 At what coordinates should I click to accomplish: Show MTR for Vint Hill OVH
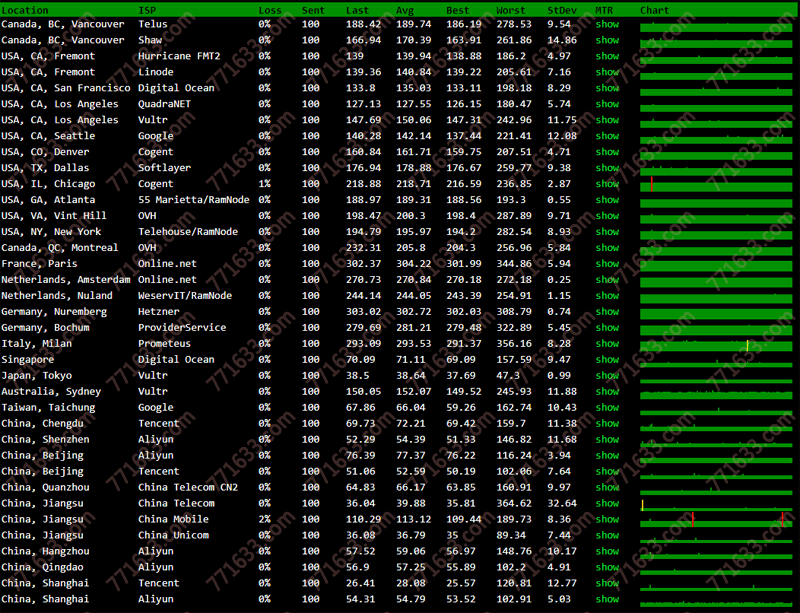click(607, 215)
